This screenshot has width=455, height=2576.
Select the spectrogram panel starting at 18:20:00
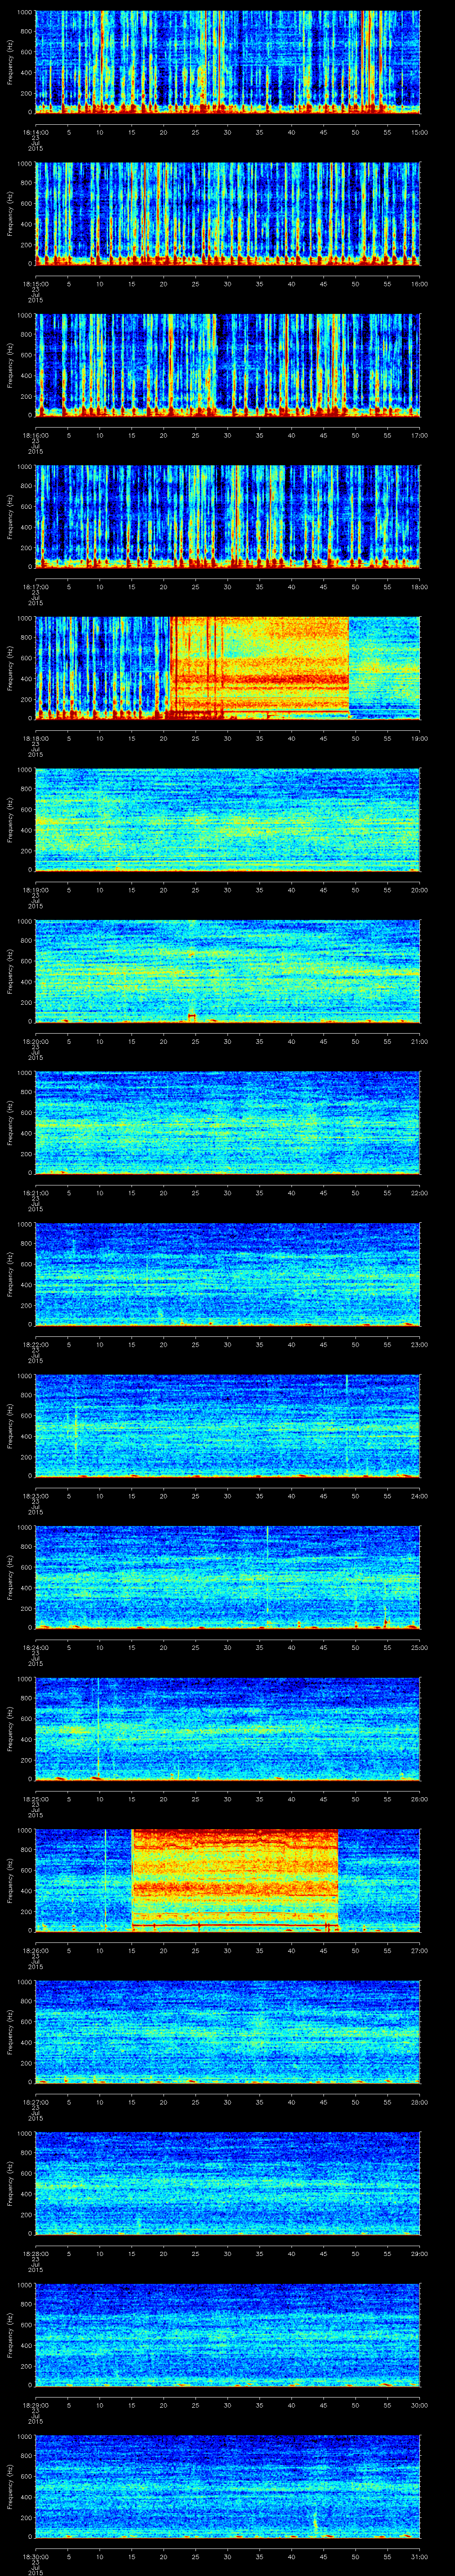click(228, 971)
